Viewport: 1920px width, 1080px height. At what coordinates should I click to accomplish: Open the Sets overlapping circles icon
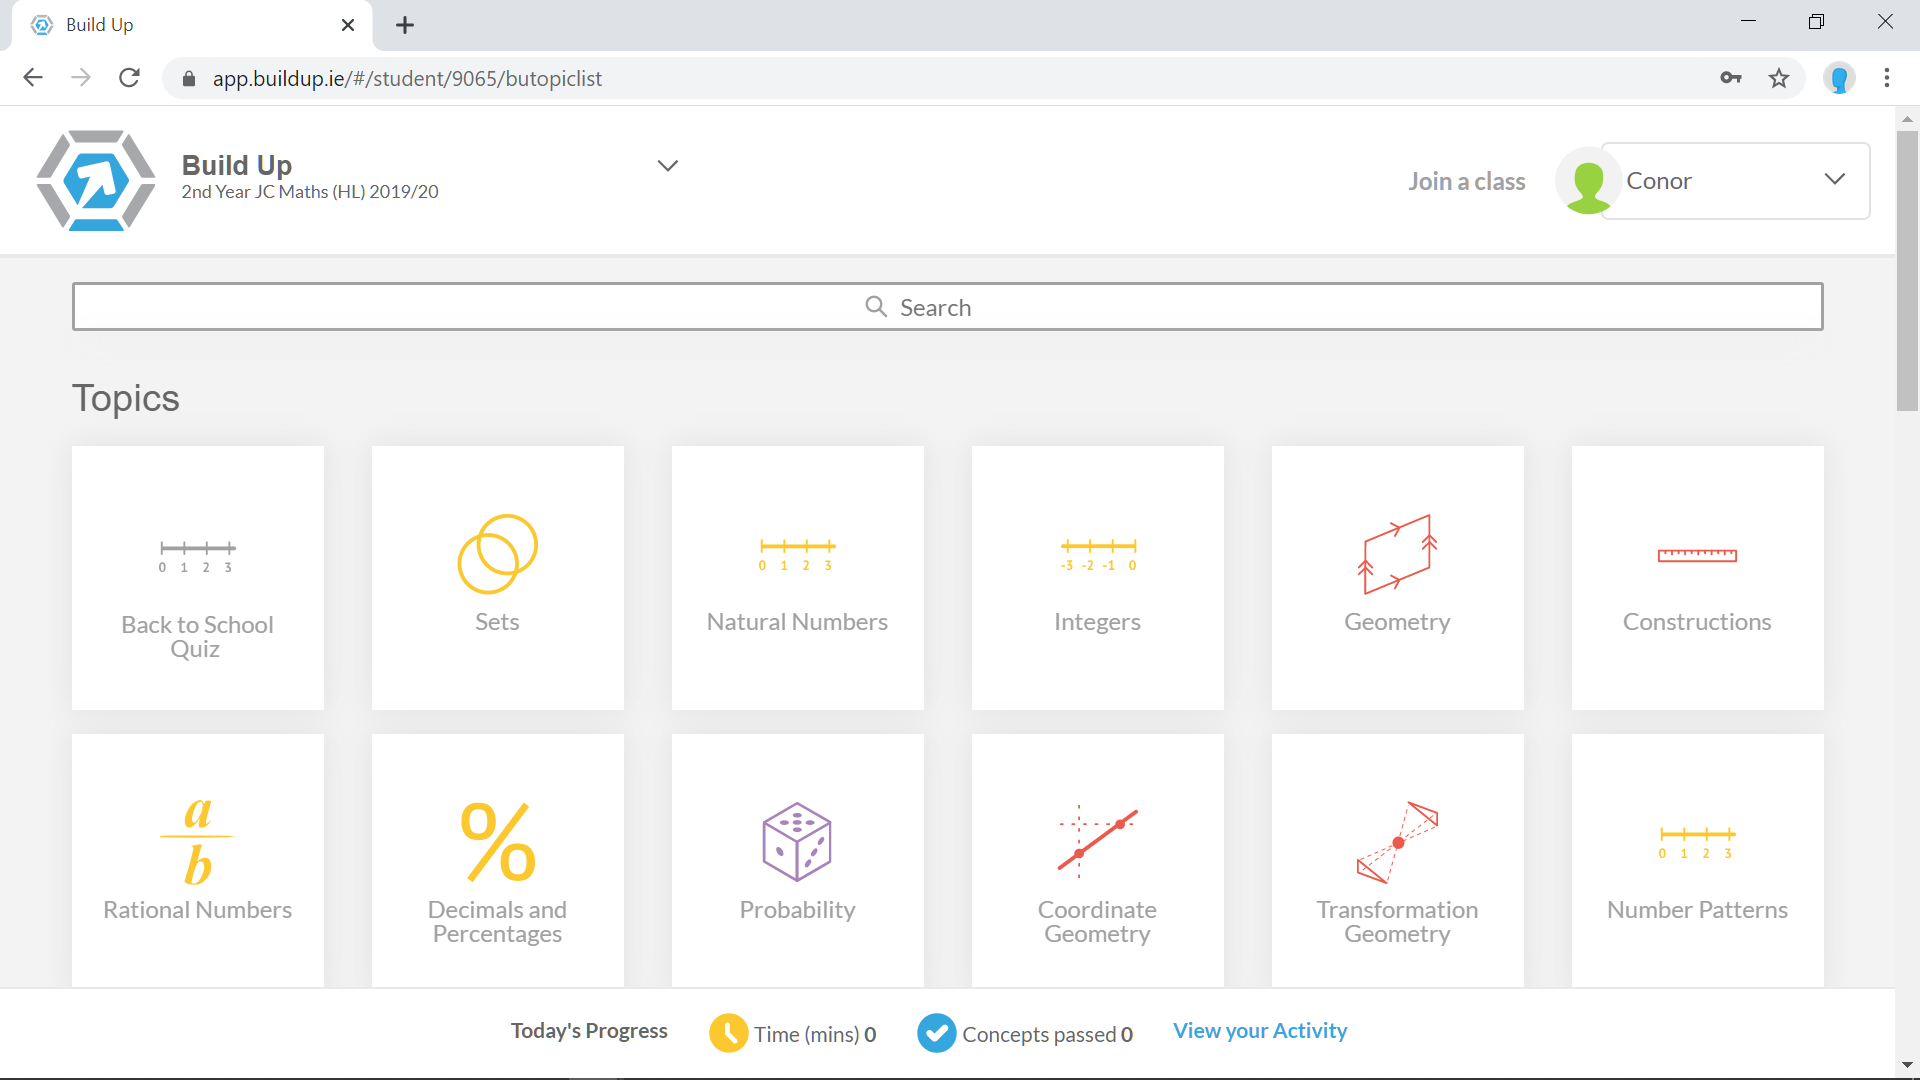pyautogui.click(x=497, y=554)
